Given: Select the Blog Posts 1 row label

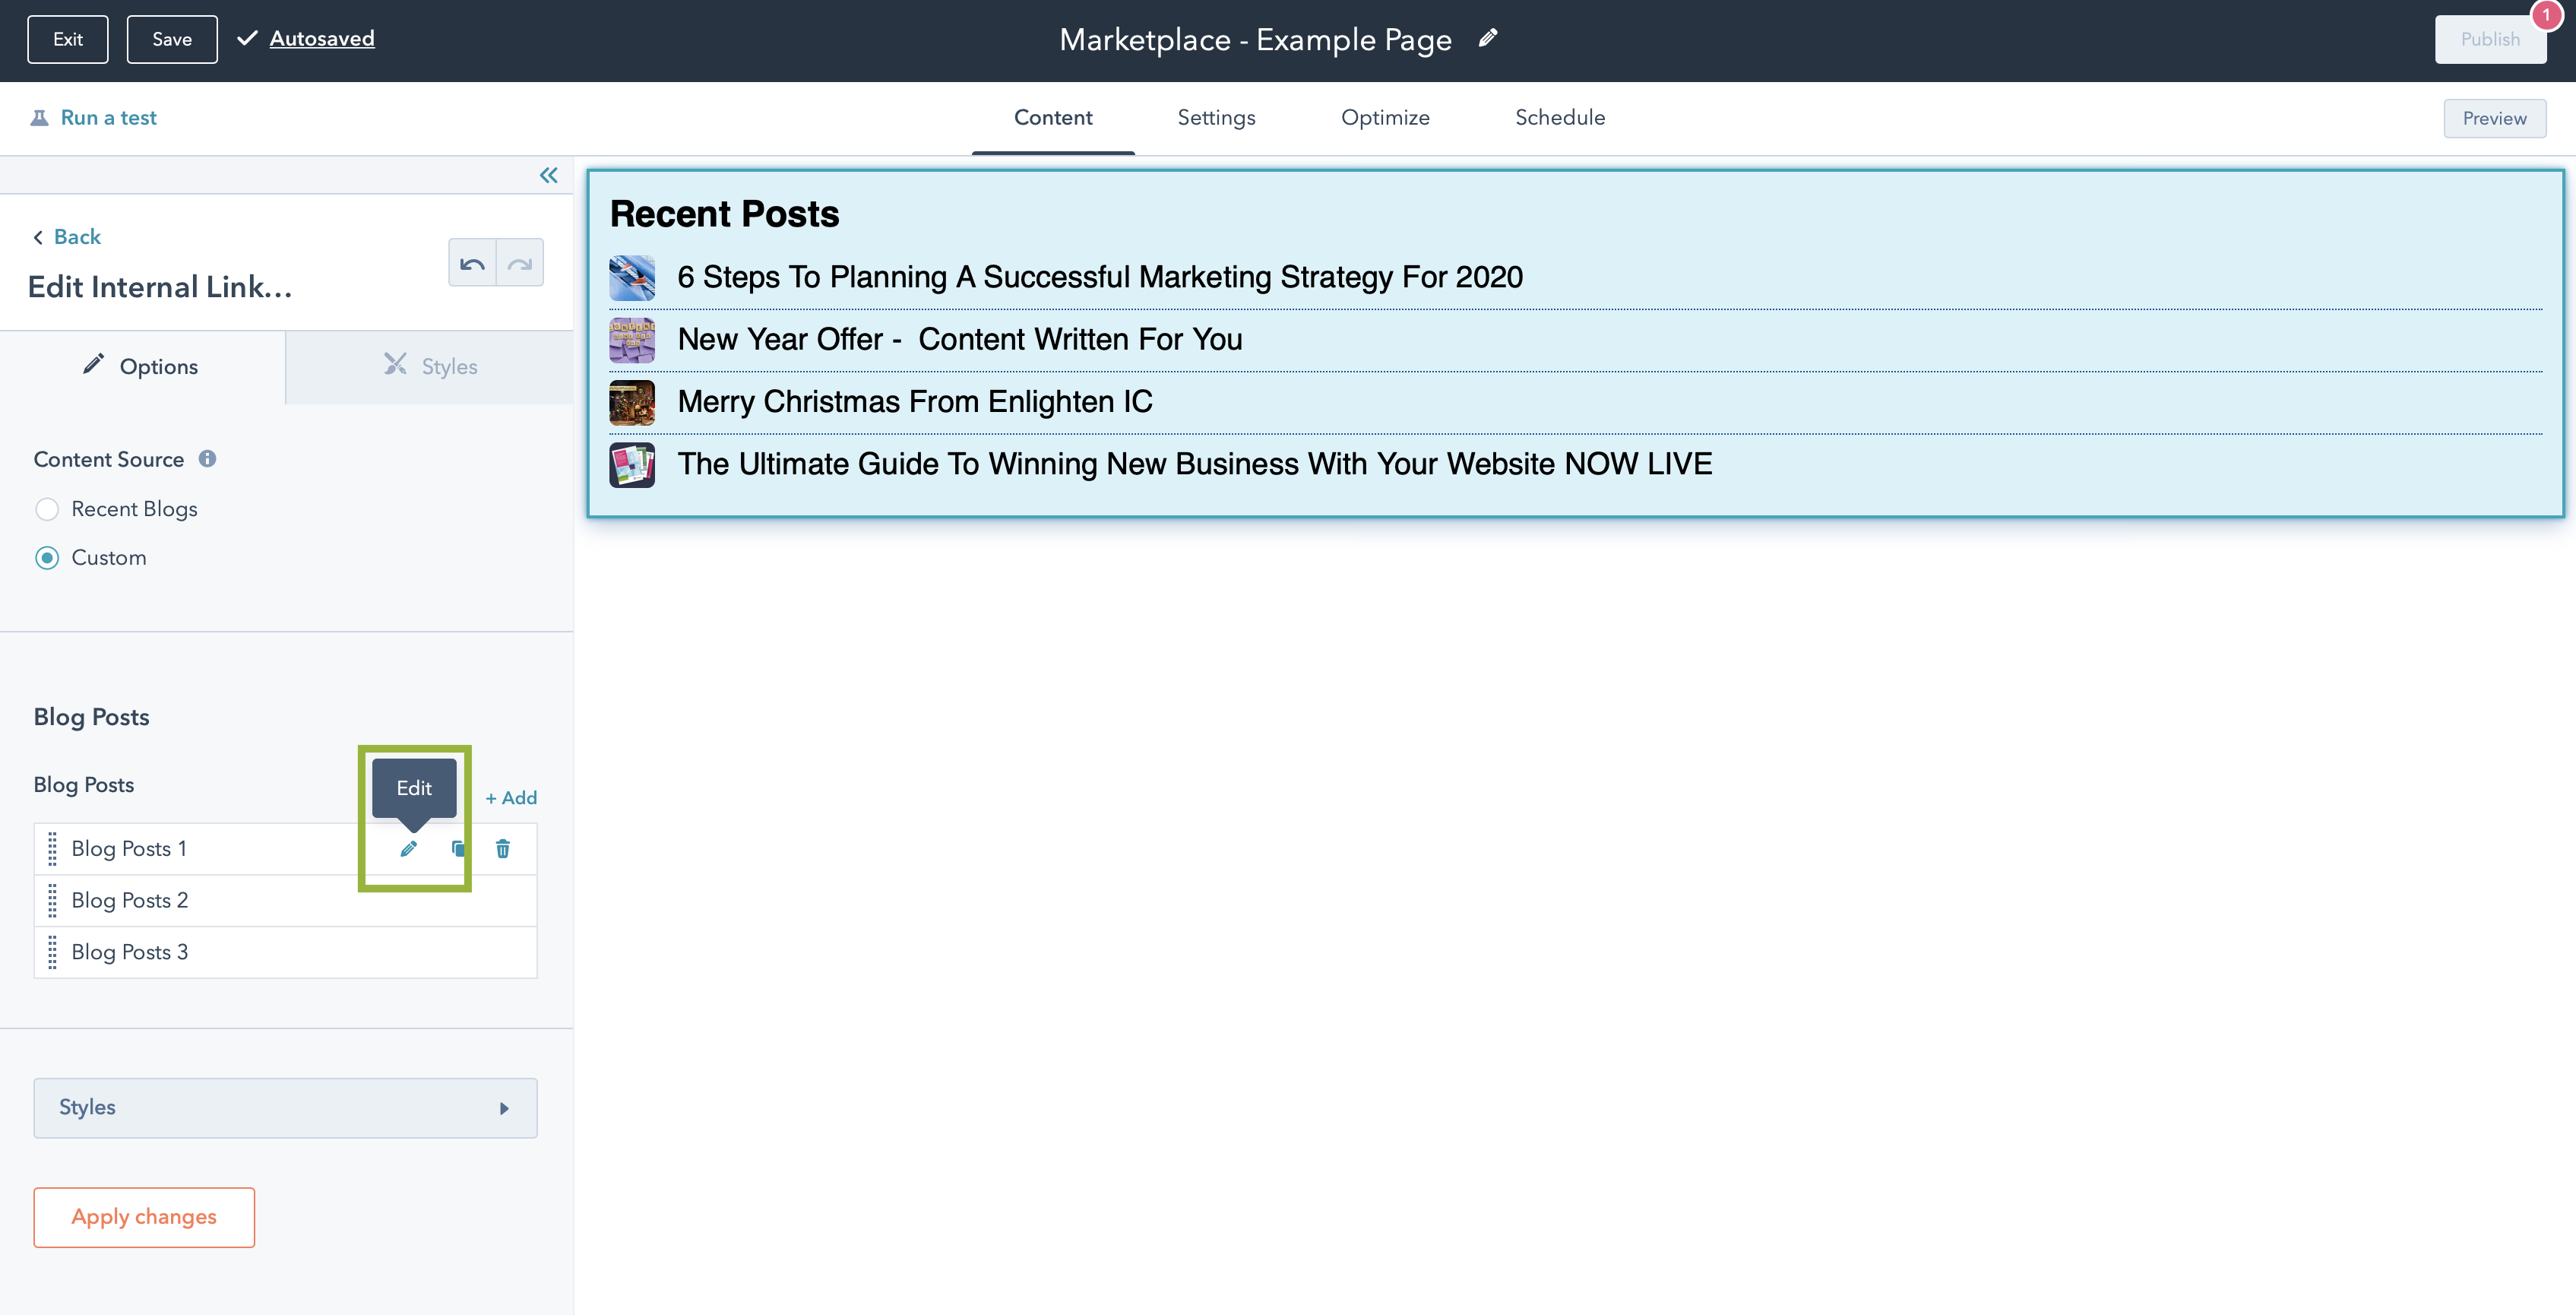Looking at the screenshot, I should click(129, 849).
